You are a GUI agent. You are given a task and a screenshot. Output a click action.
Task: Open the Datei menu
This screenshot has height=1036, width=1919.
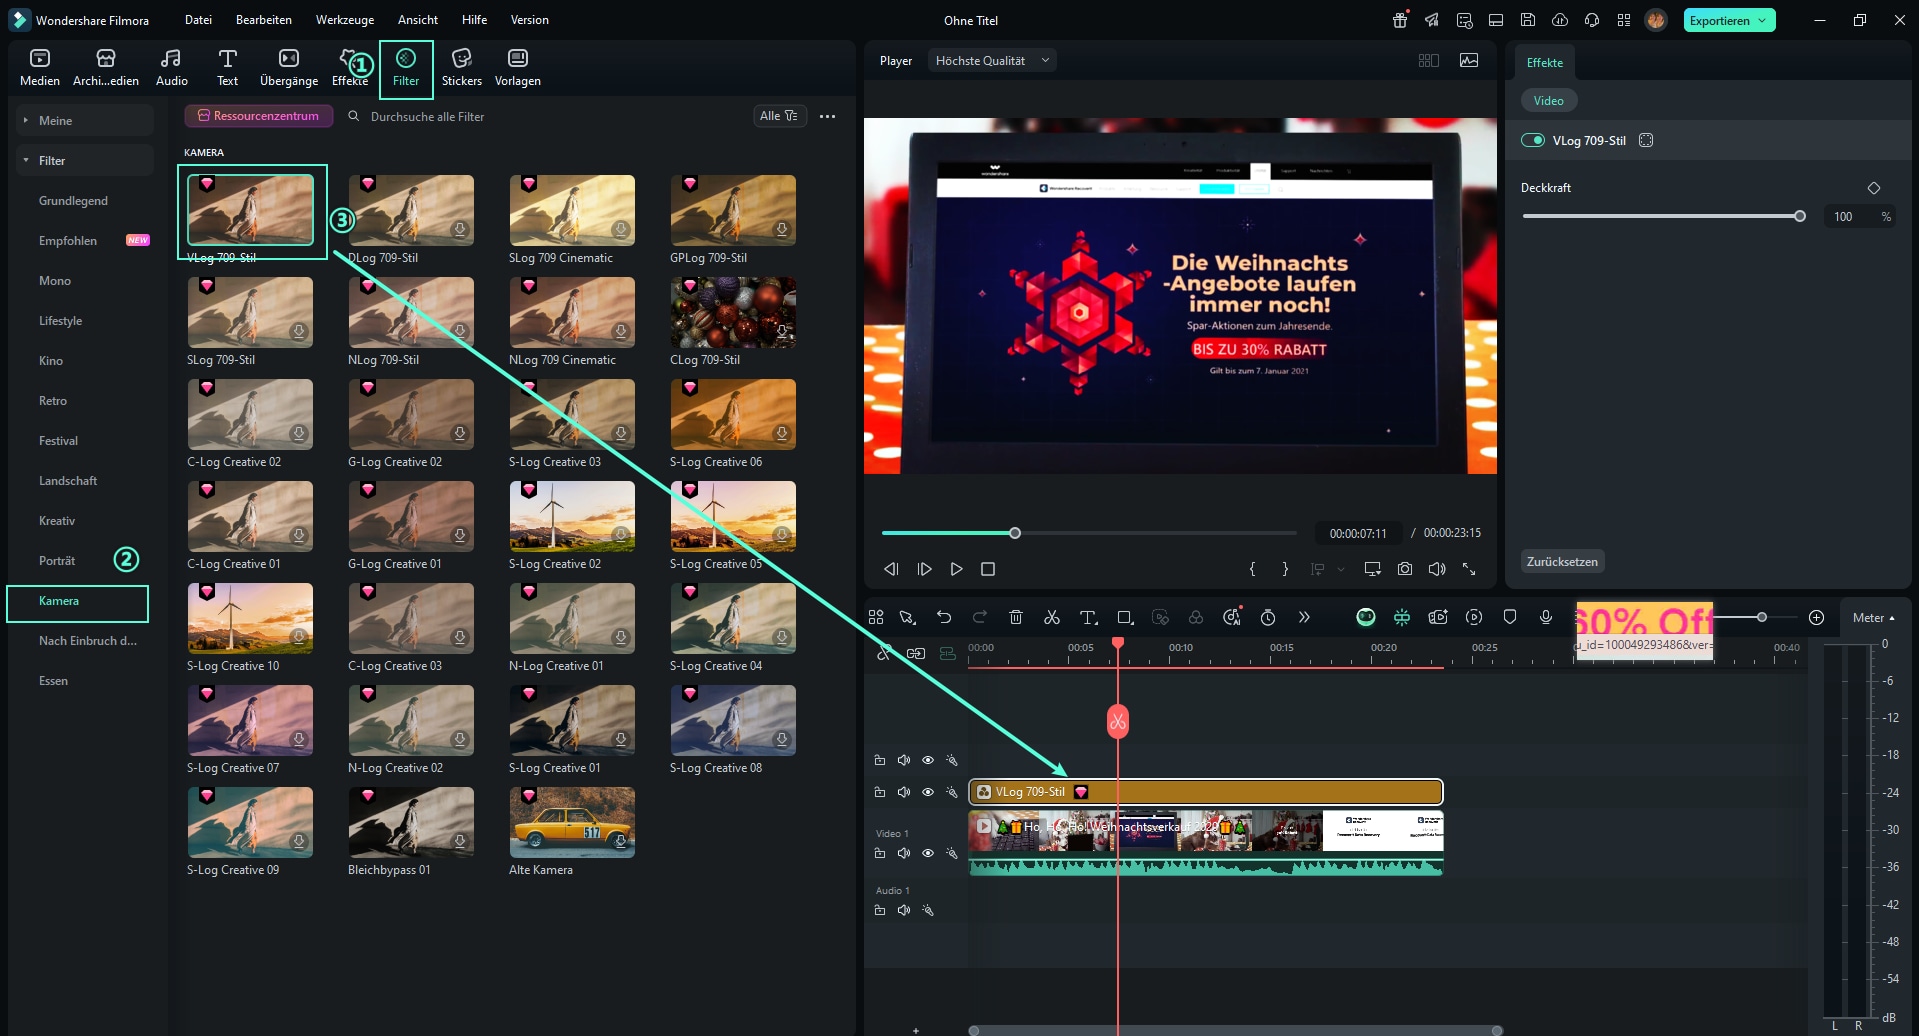point(198,20)
